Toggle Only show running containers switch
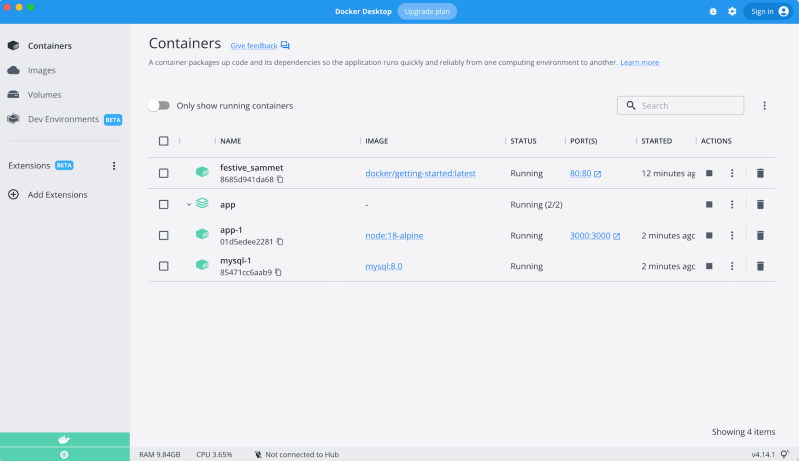Viewport: 799px width, 461px height. (159, 105)
